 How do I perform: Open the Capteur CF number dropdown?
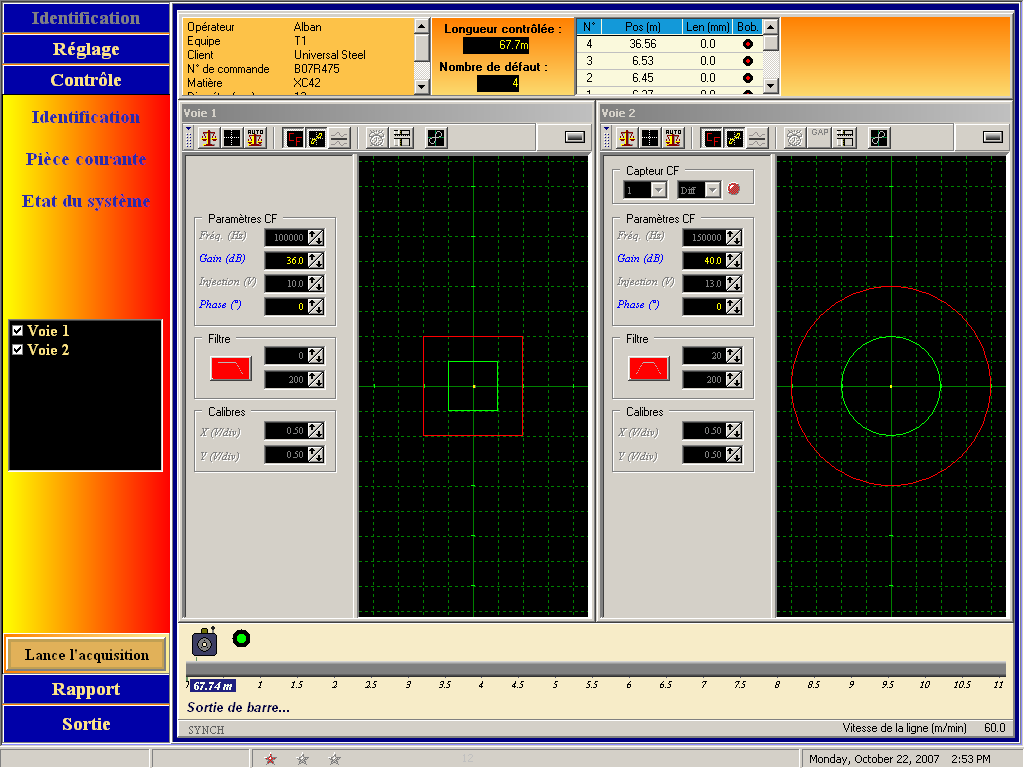pyautogui.click(x=658, y=190)
